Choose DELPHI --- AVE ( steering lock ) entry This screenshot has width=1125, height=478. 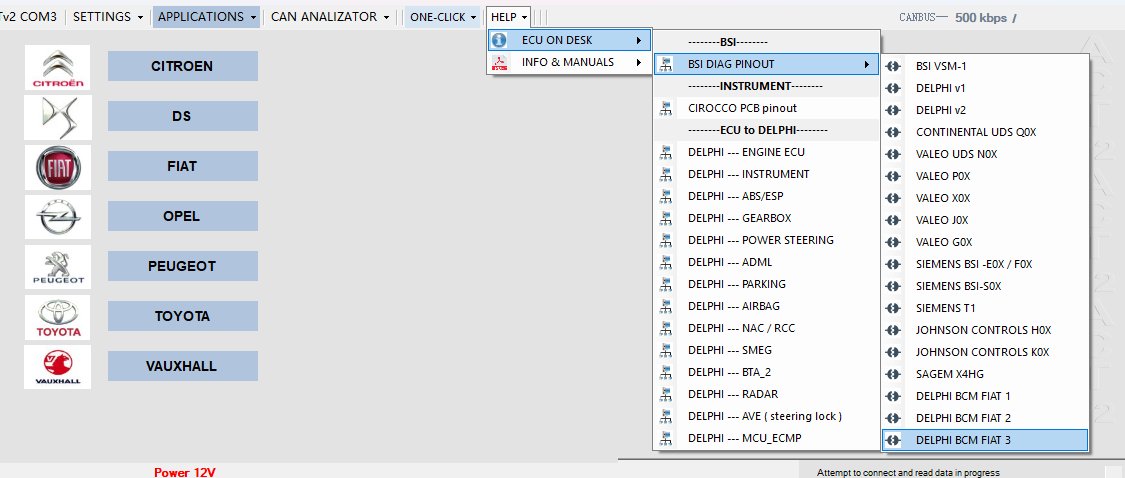point(766,416)
